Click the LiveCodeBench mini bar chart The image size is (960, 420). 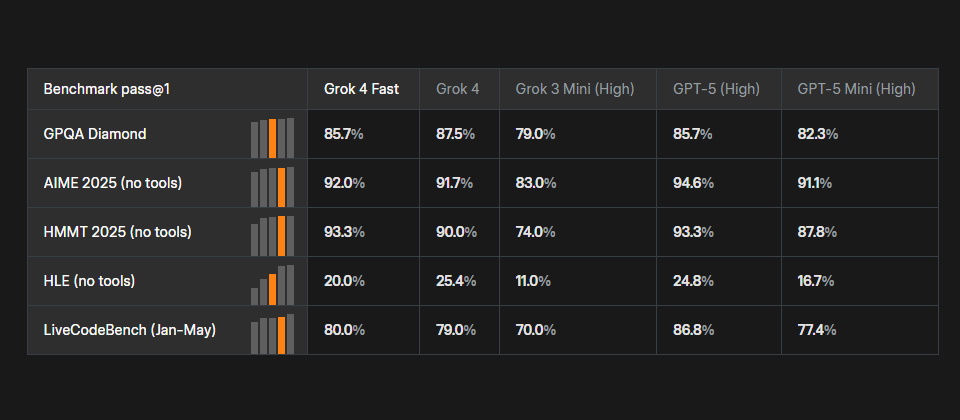tap(272, 334)
